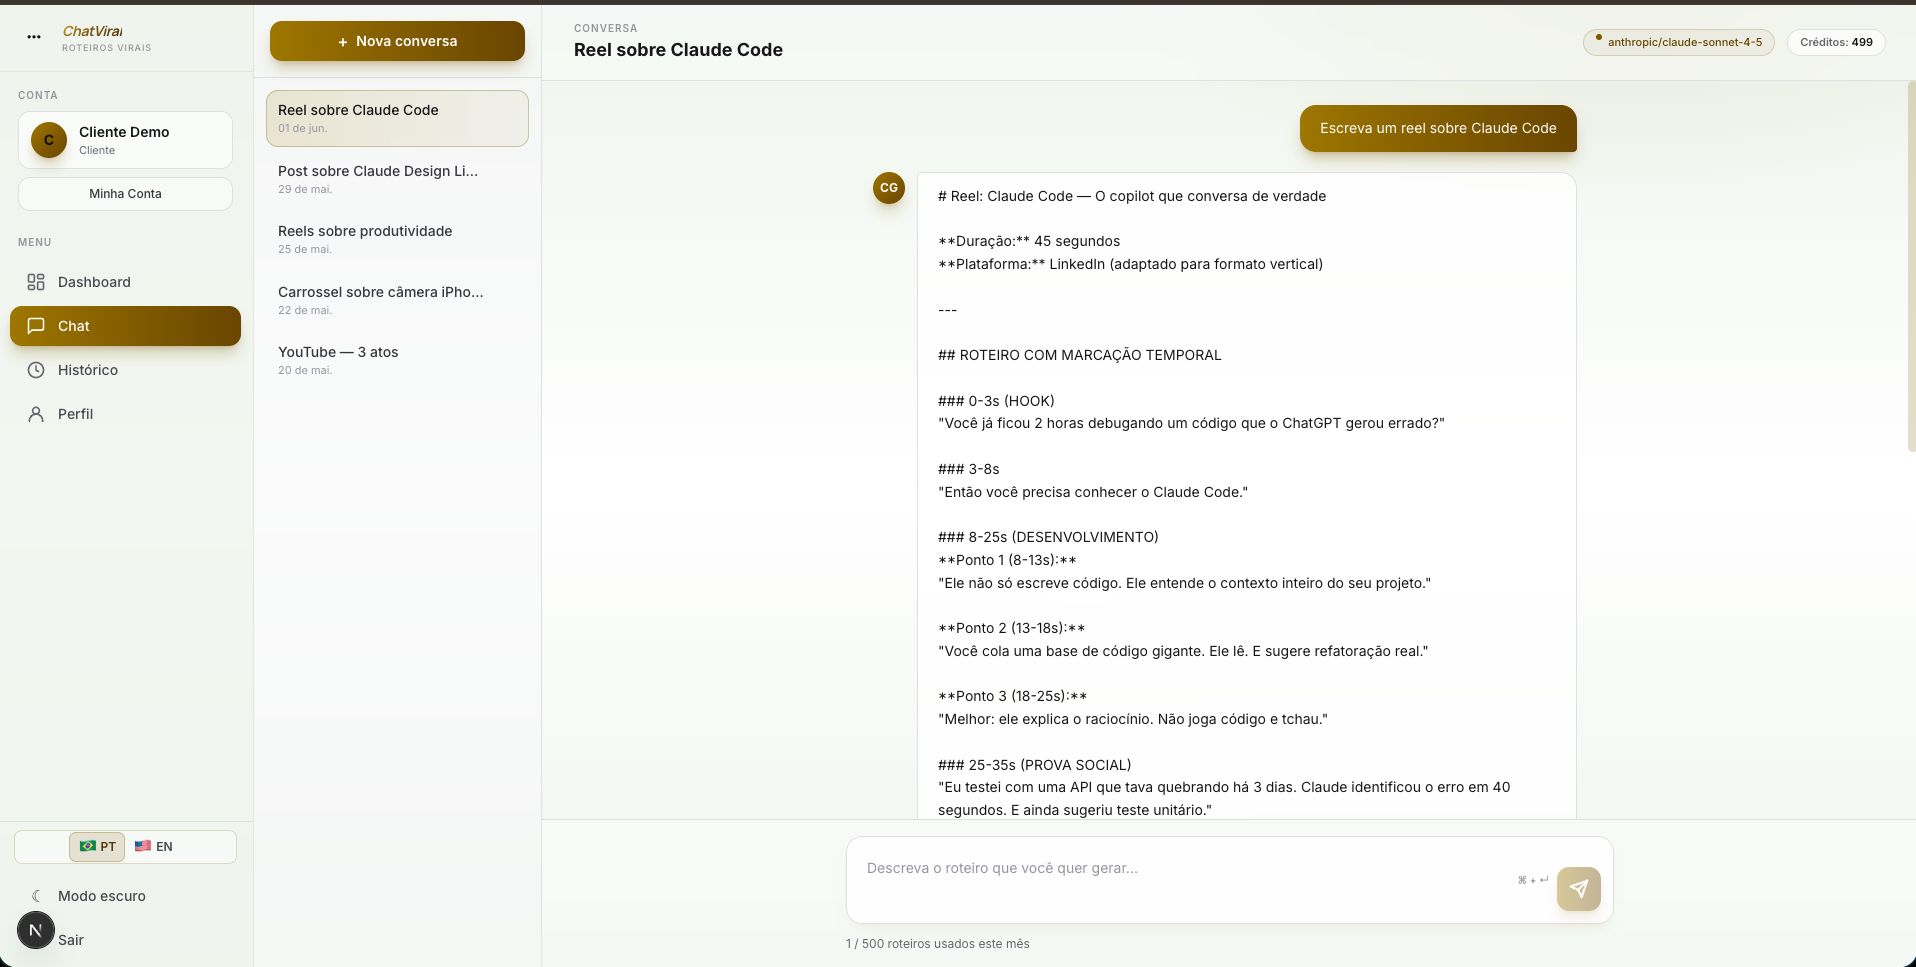Click the CG assistant avatar

tap(889, 188)
